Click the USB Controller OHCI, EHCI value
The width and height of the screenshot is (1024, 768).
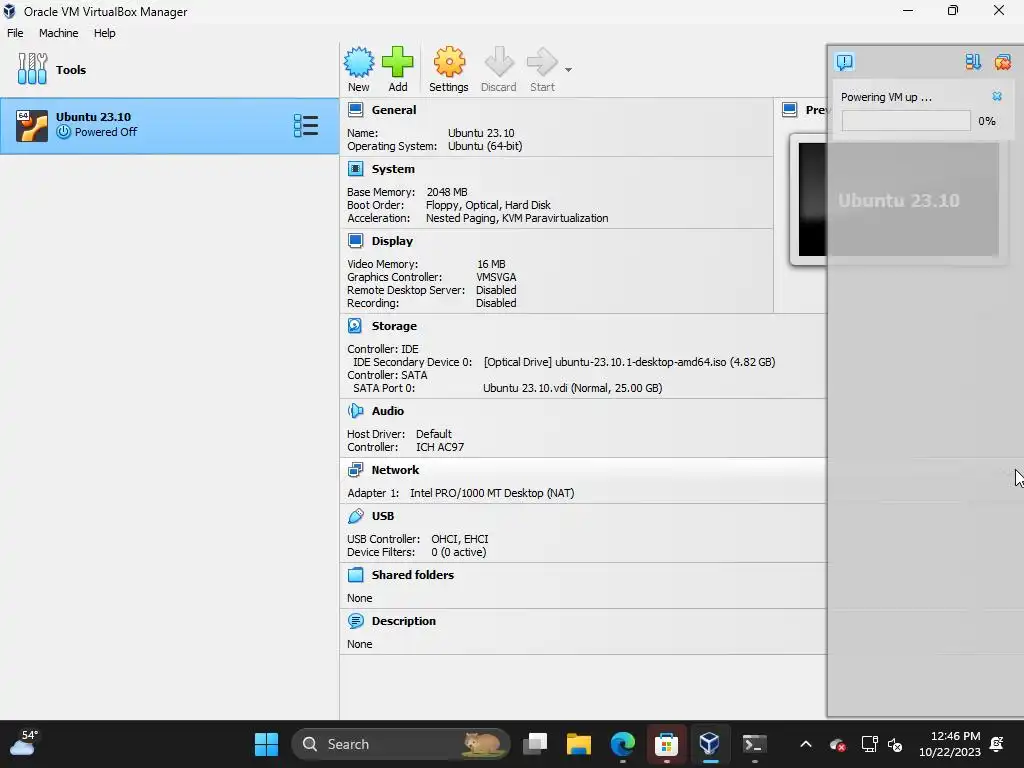(x=459, y=539)
